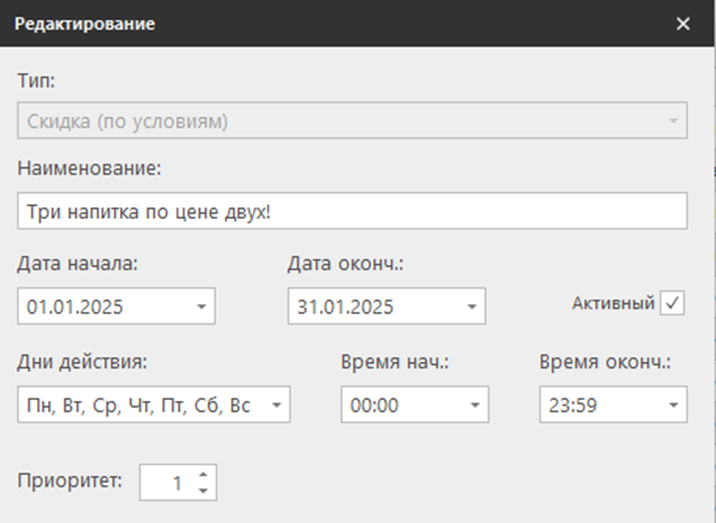This screenshot has width=716, height=523.
Task: Expand the Дата начала calendar dropdown arrow
Action: (x=202, y=307)
